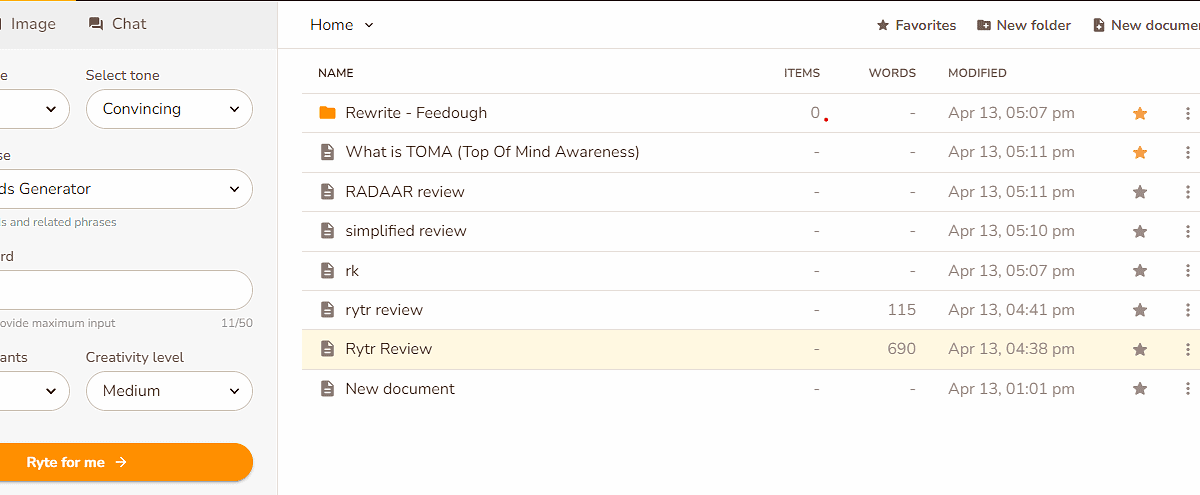Open options menu for Rytr Review row
This screenshot has height=495, width=1200.
(x=1187, y=349)
